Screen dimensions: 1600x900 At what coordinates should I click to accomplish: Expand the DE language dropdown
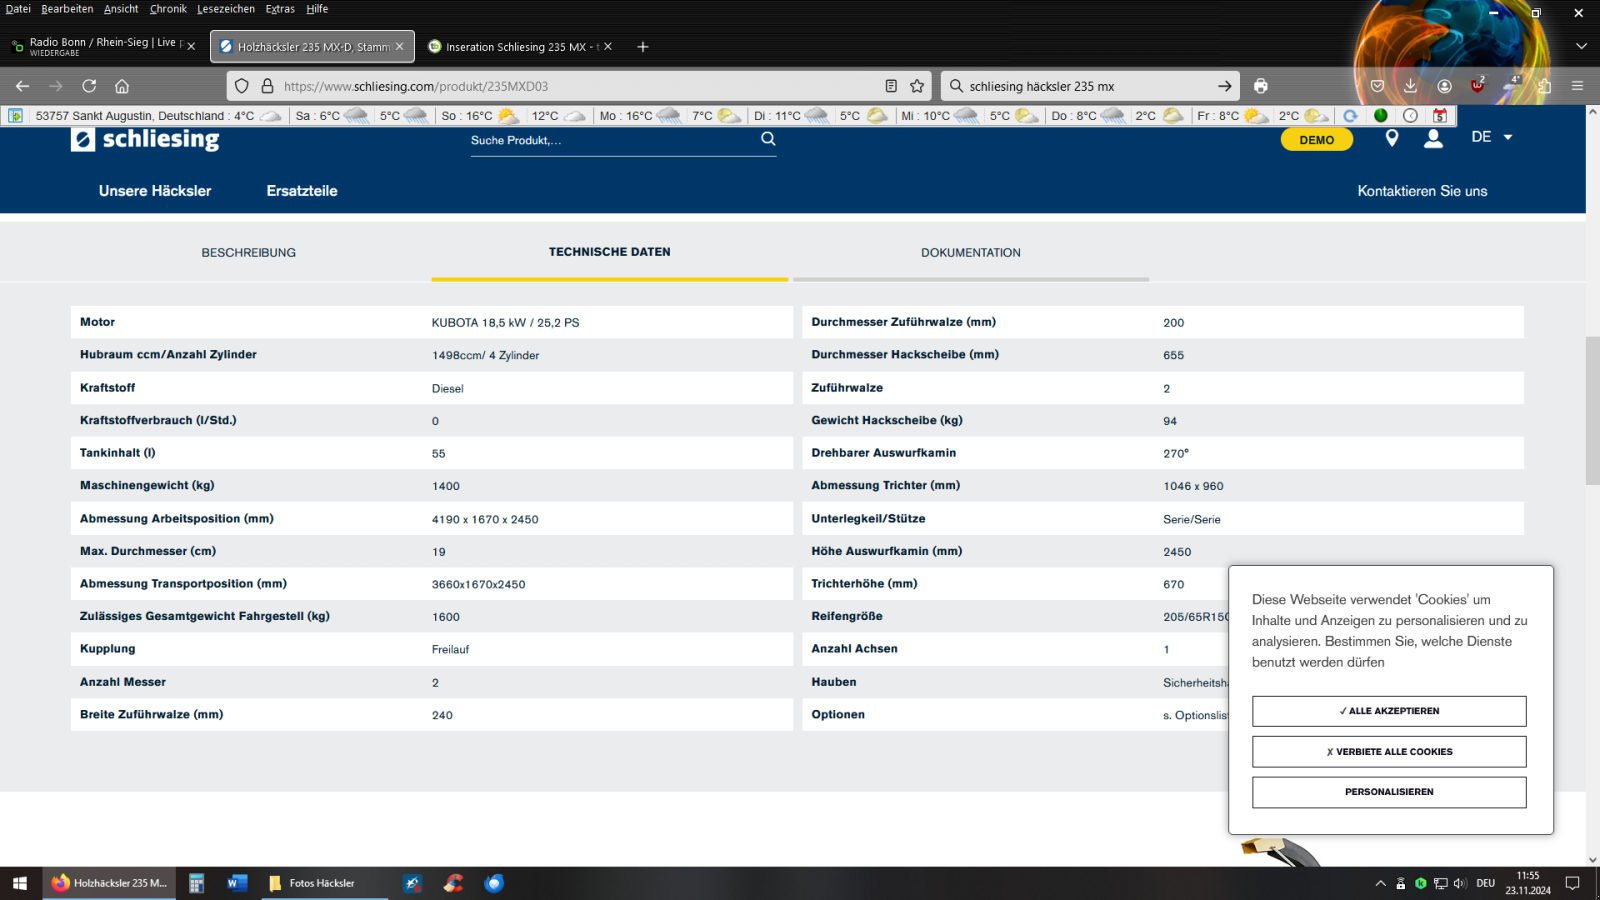click(1491, 137)
